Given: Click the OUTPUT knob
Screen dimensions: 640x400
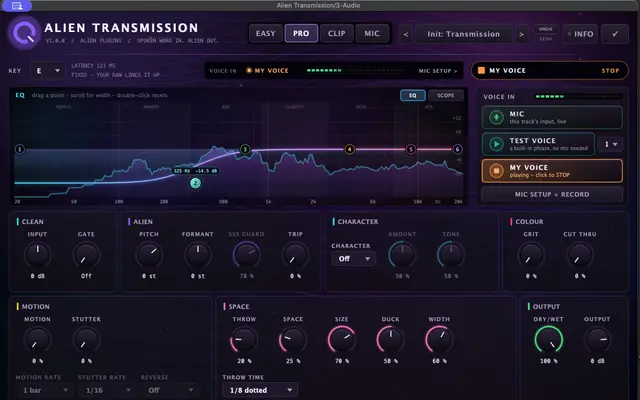Looking at the screenshot, I should click(597, 340).
